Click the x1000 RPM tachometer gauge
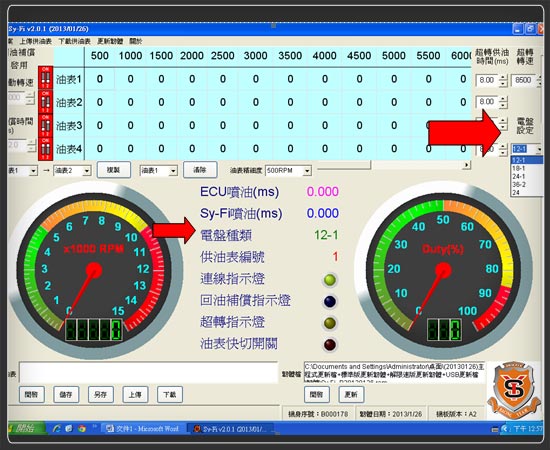 94,270
